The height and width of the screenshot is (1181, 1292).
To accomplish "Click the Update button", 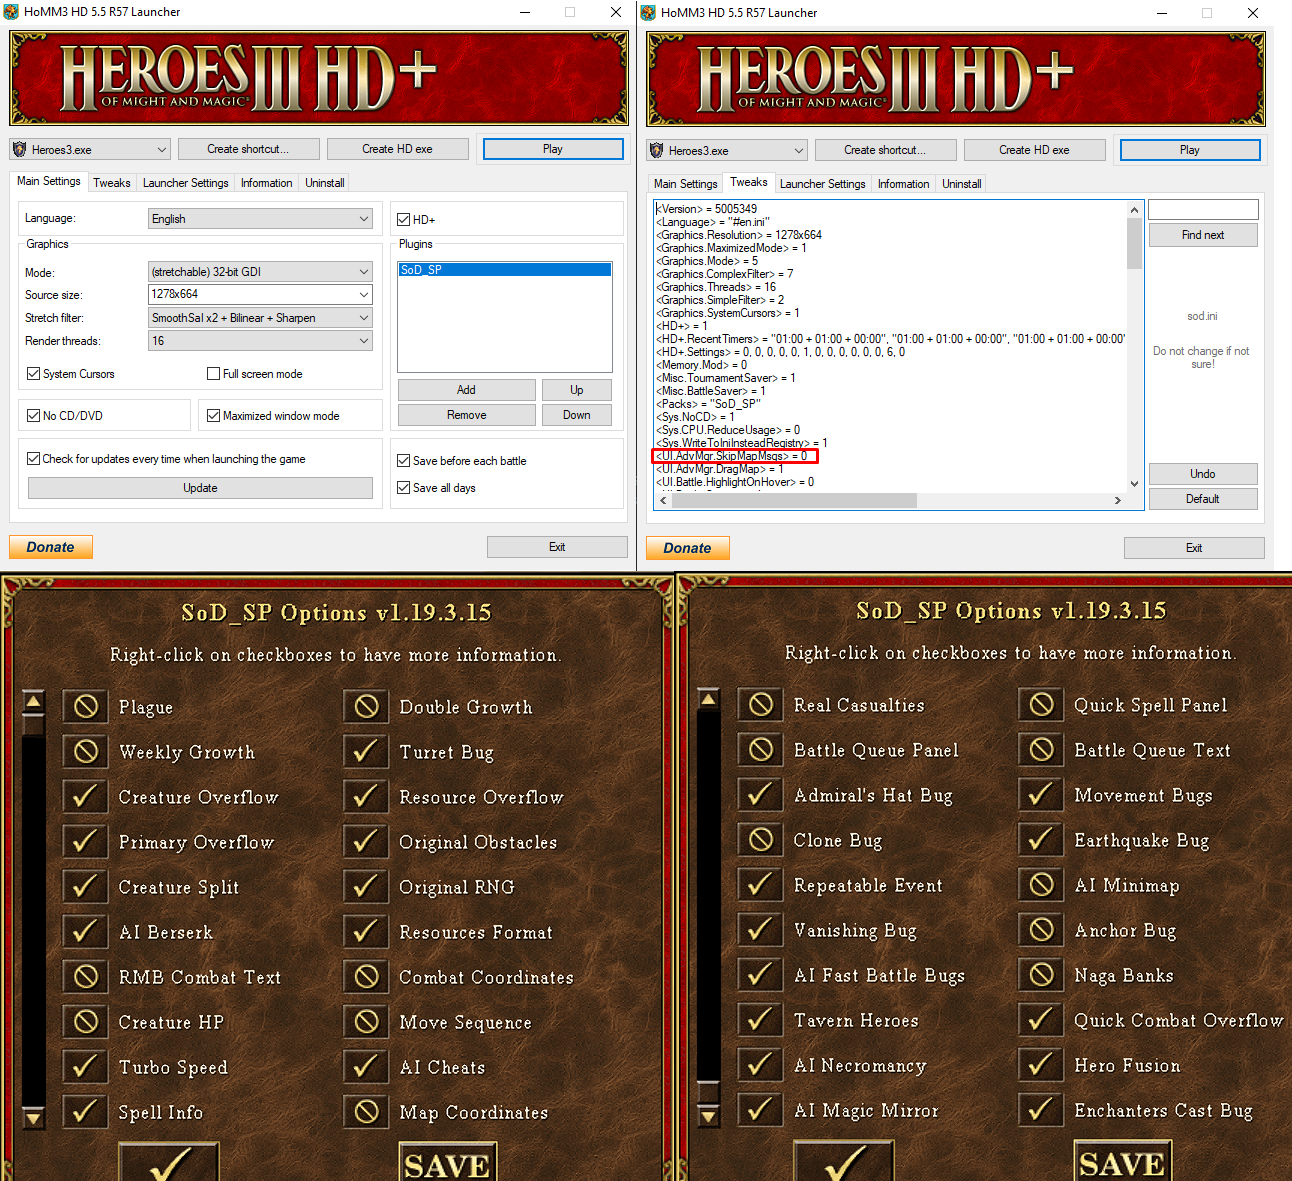I will pos(200,488).
